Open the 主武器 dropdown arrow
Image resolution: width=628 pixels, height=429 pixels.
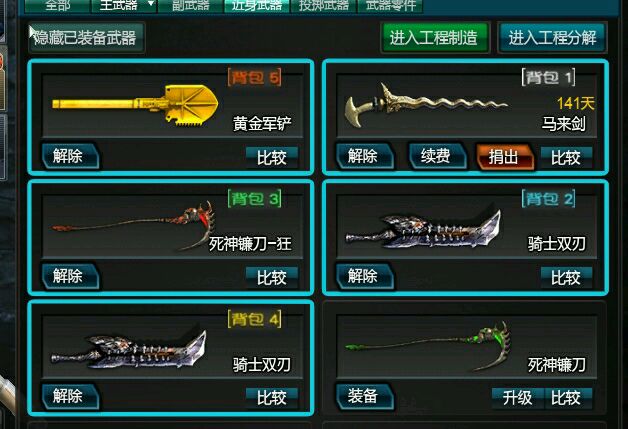151,4
